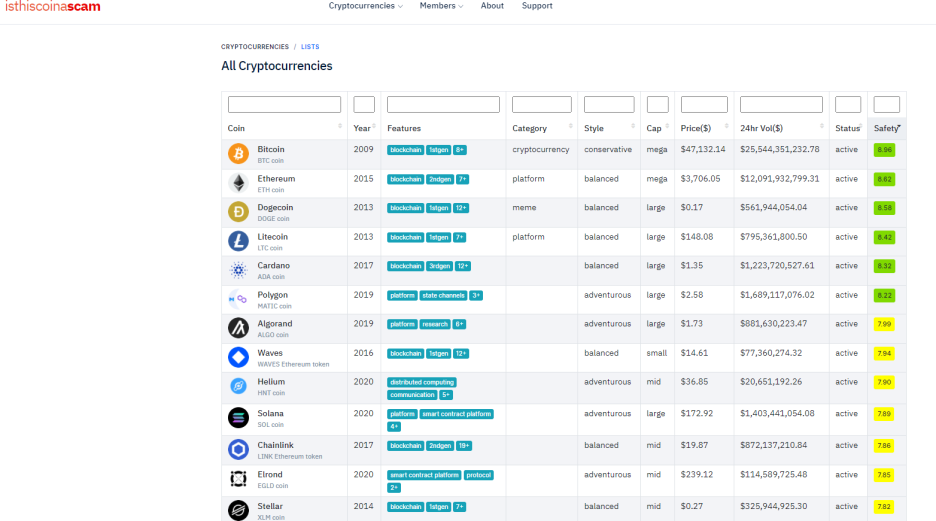Go to the About page
The image size is (936, 521).
point(492,6)
